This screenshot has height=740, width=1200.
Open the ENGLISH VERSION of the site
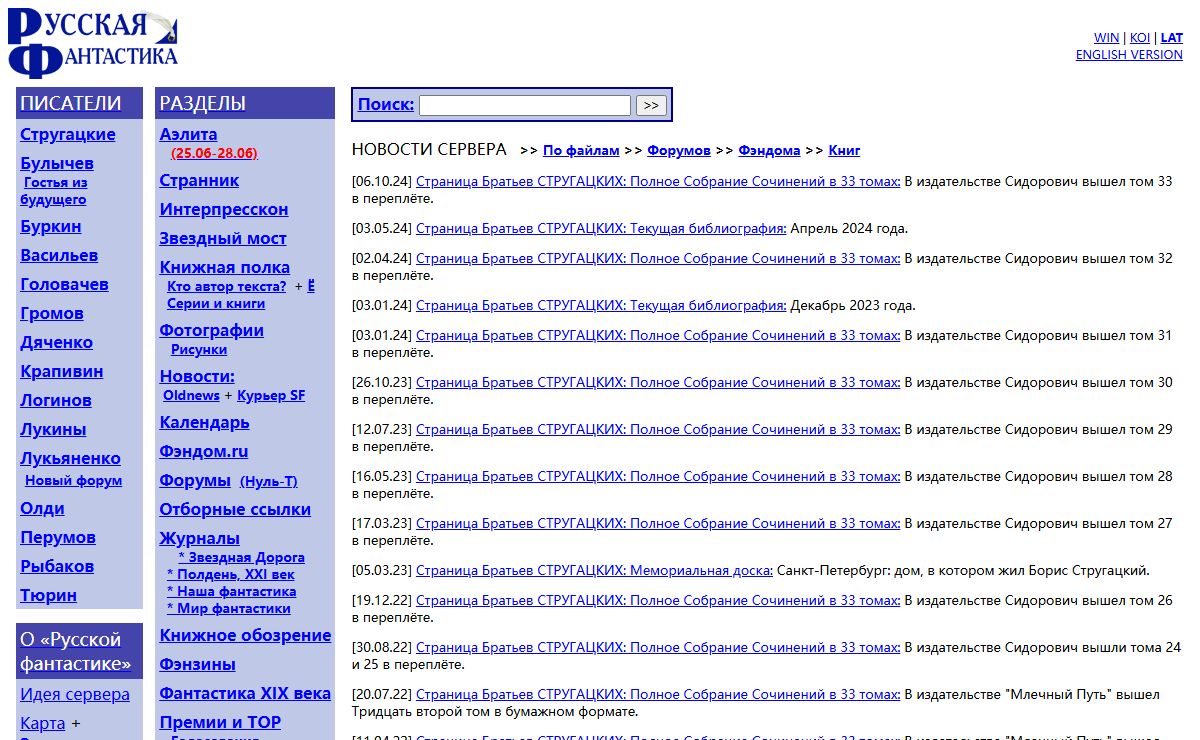click(x=1129, y=55)
